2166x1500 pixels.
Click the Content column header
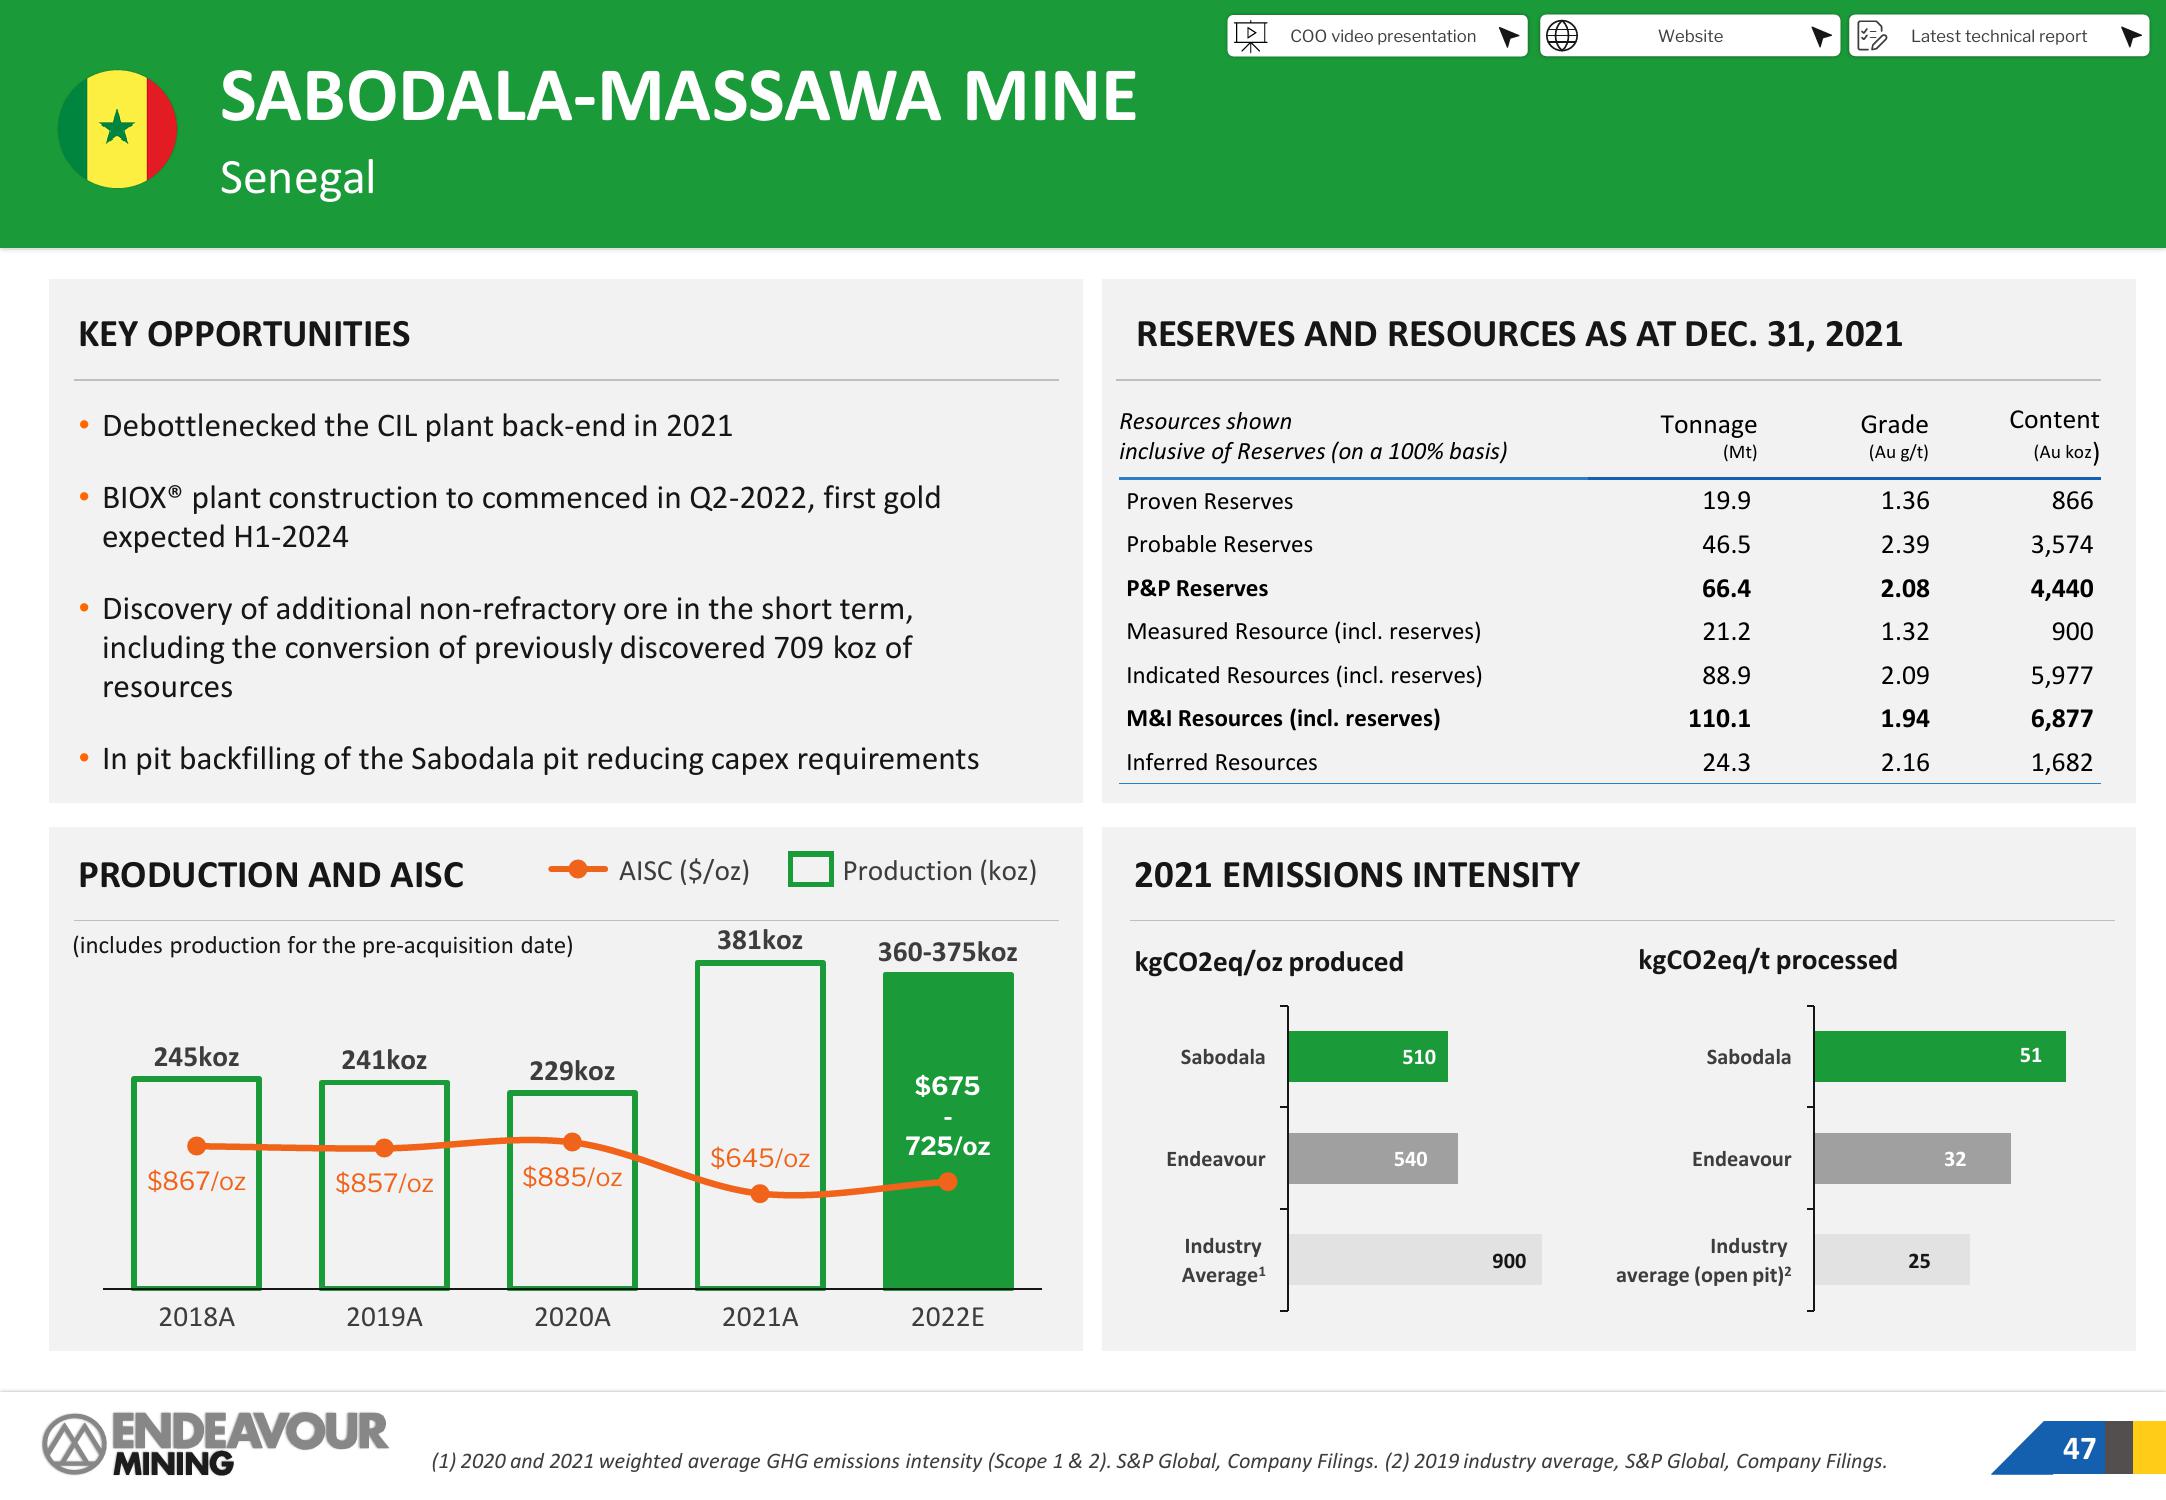pyautogui.click(x=2054, y=434)
